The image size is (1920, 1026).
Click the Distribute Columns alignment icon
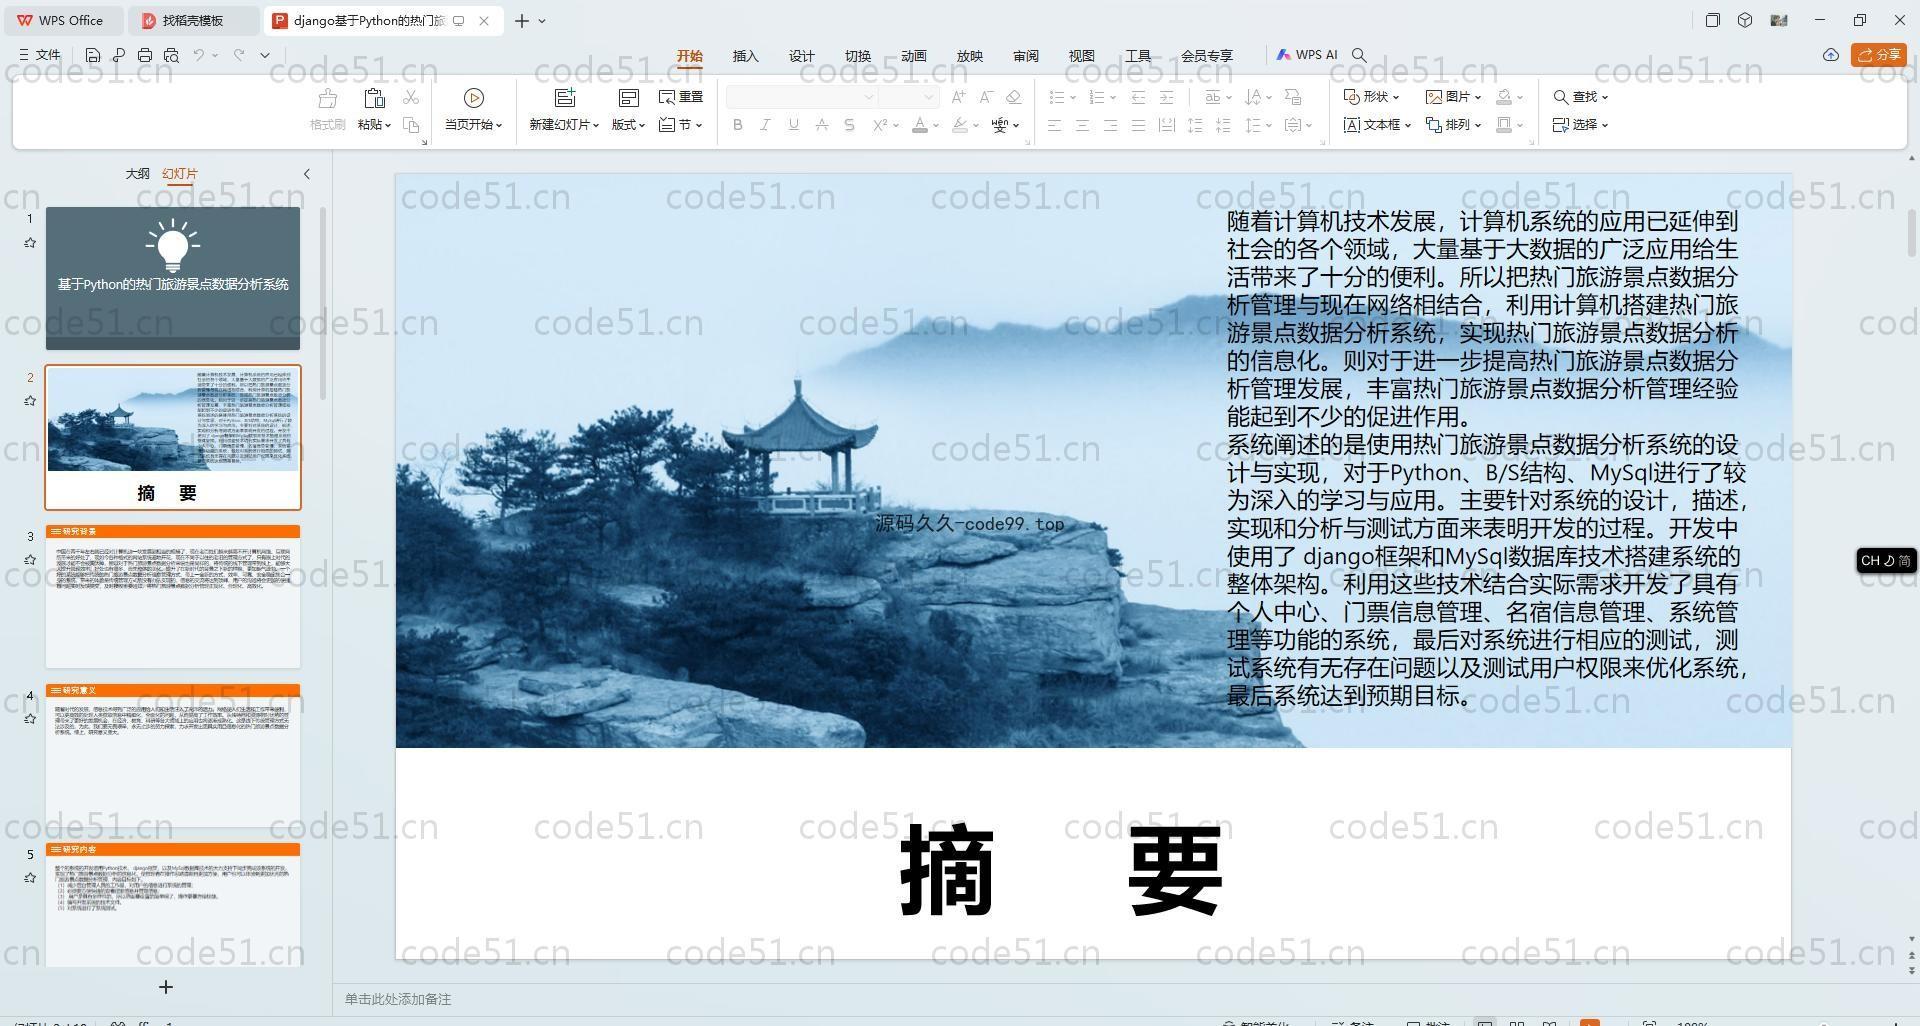coord(1166,125)
